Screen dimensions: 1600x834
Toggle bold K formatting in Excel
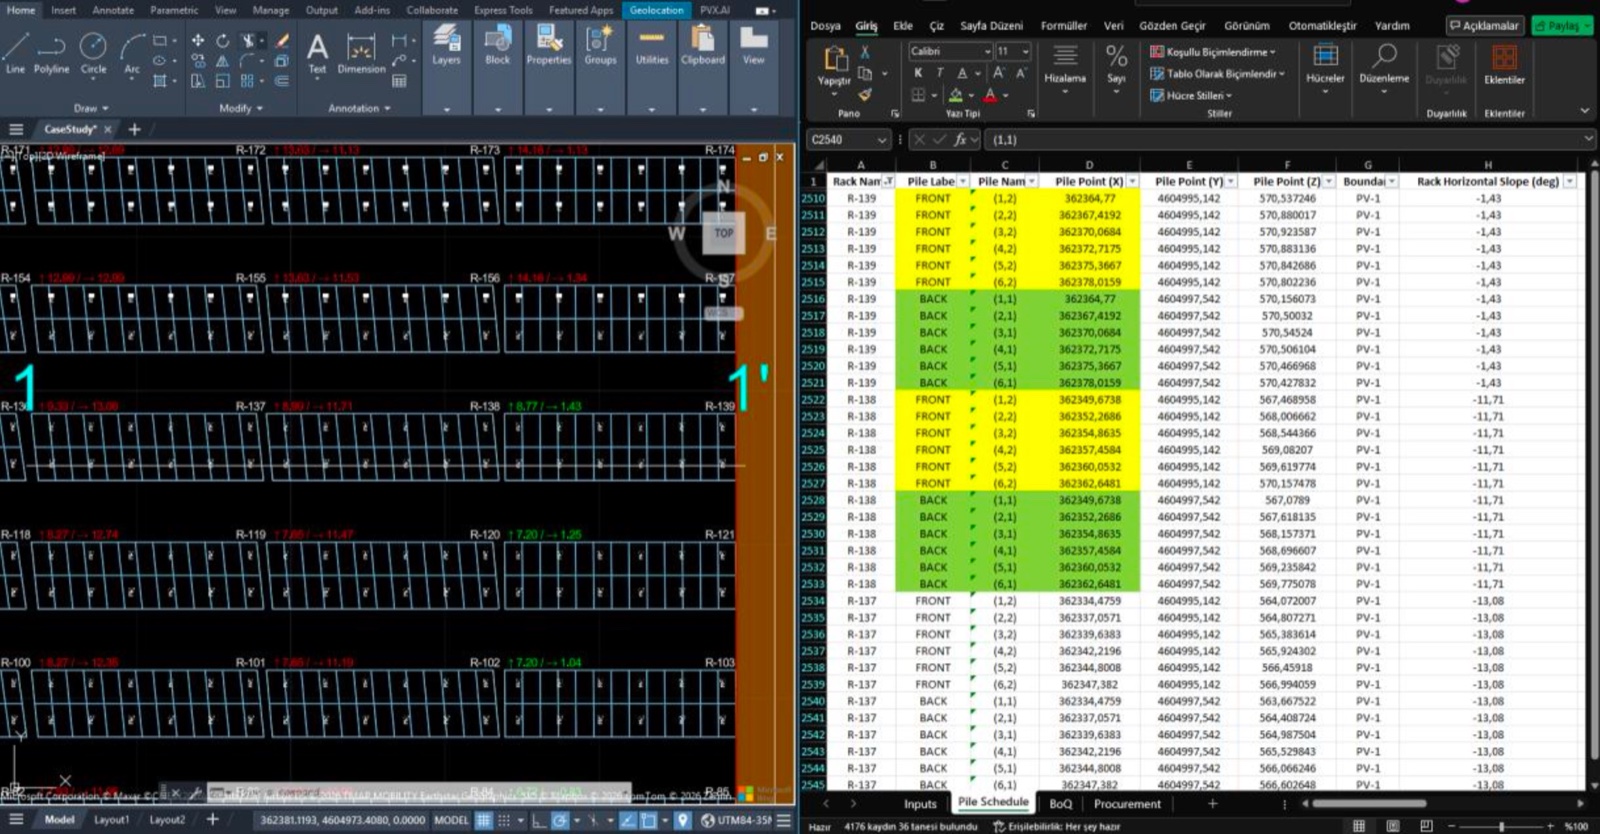pos(918,73)
